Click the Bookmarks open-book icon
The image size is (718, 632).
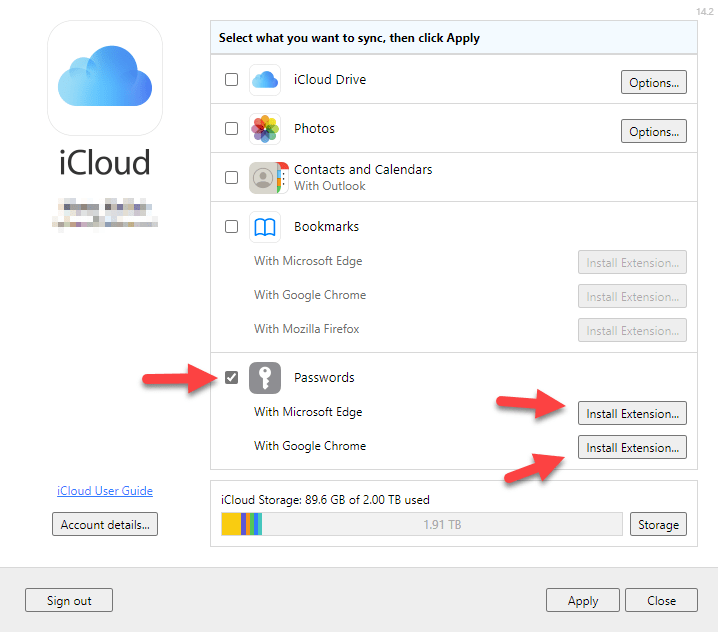coord(265,227)
